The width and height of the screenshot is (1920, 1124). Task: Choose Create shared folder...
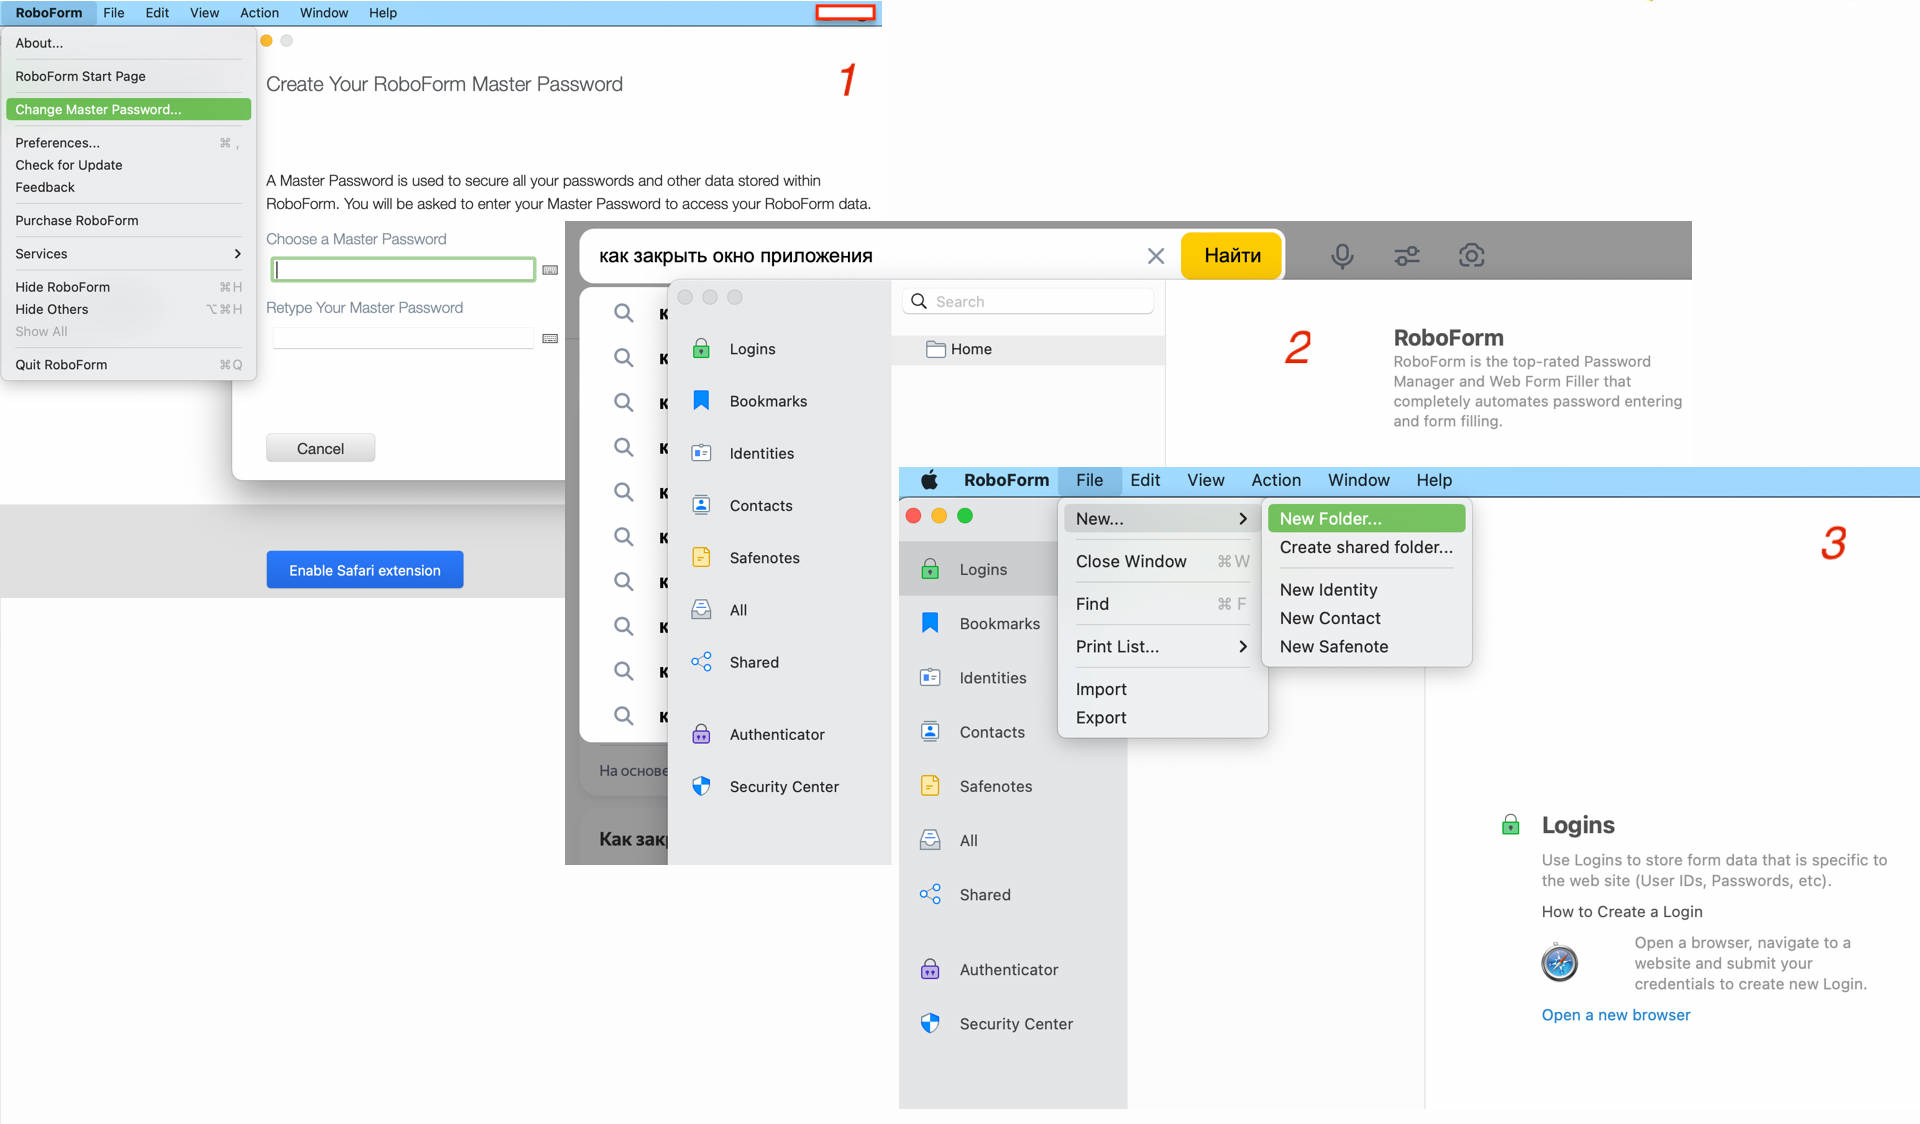point(1366,547)
